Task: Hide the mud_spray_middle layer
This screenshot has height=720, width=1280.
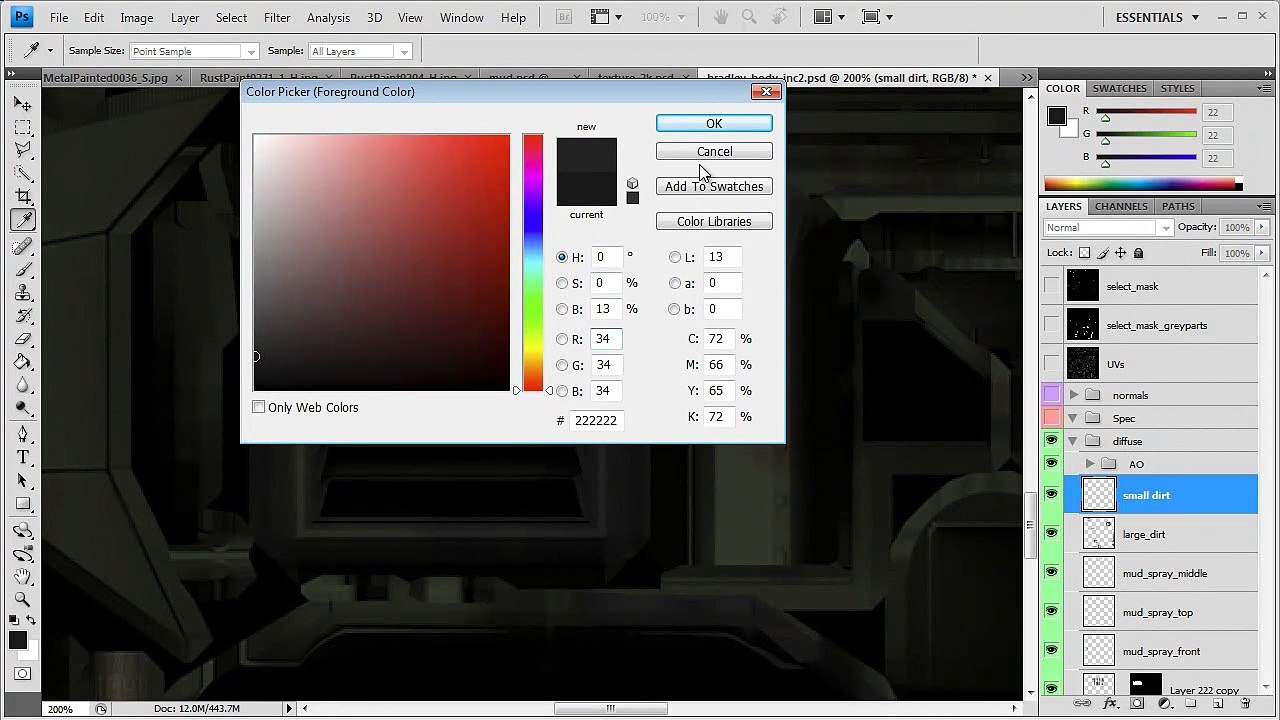Action: pyautogui.click(x=1051, y=573)
